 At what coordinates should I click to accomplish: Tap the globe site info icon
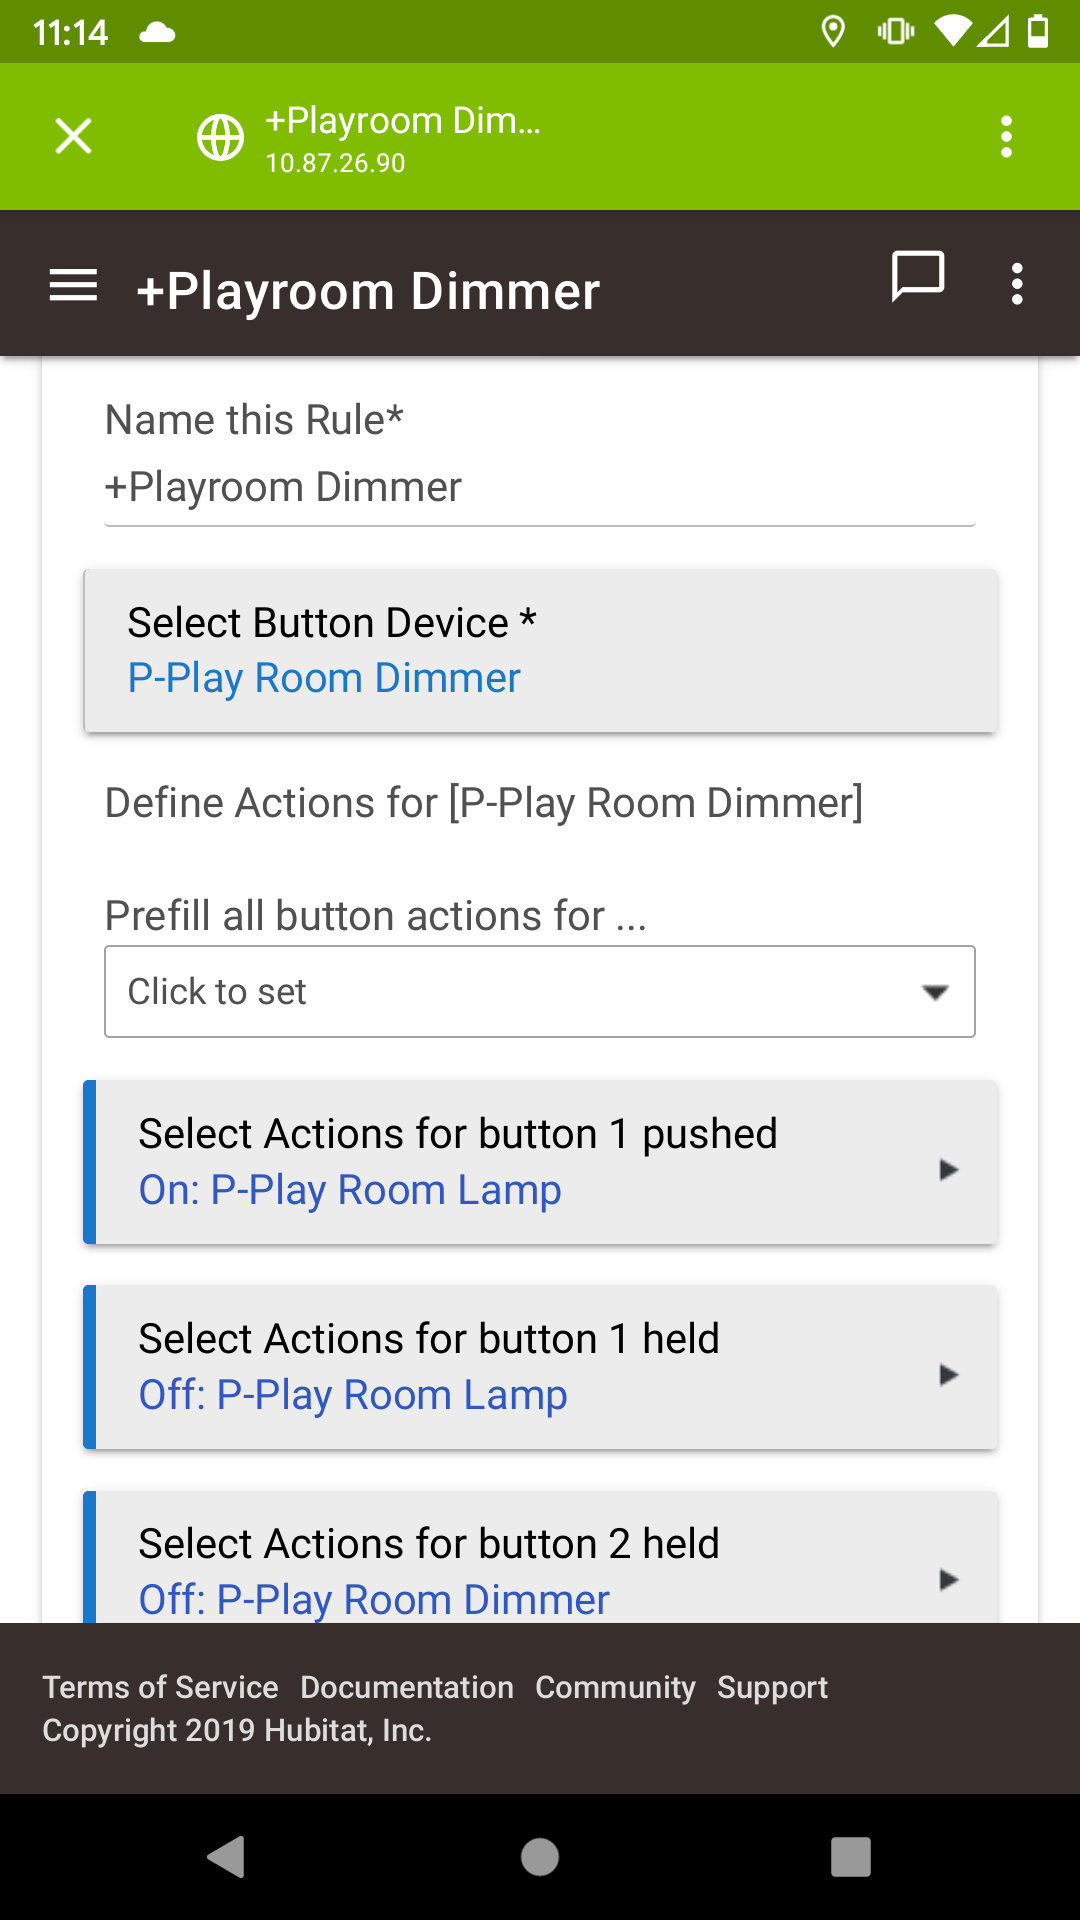(x=220, y=137)
